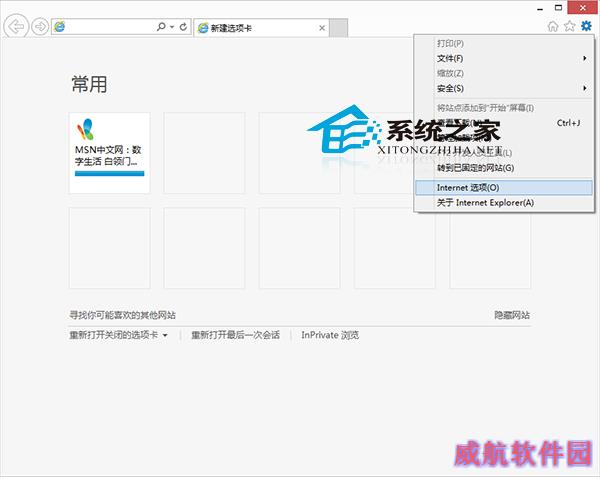Open a new blank tab button
Screen dimensions: 600x477
(x=339, y=28)
